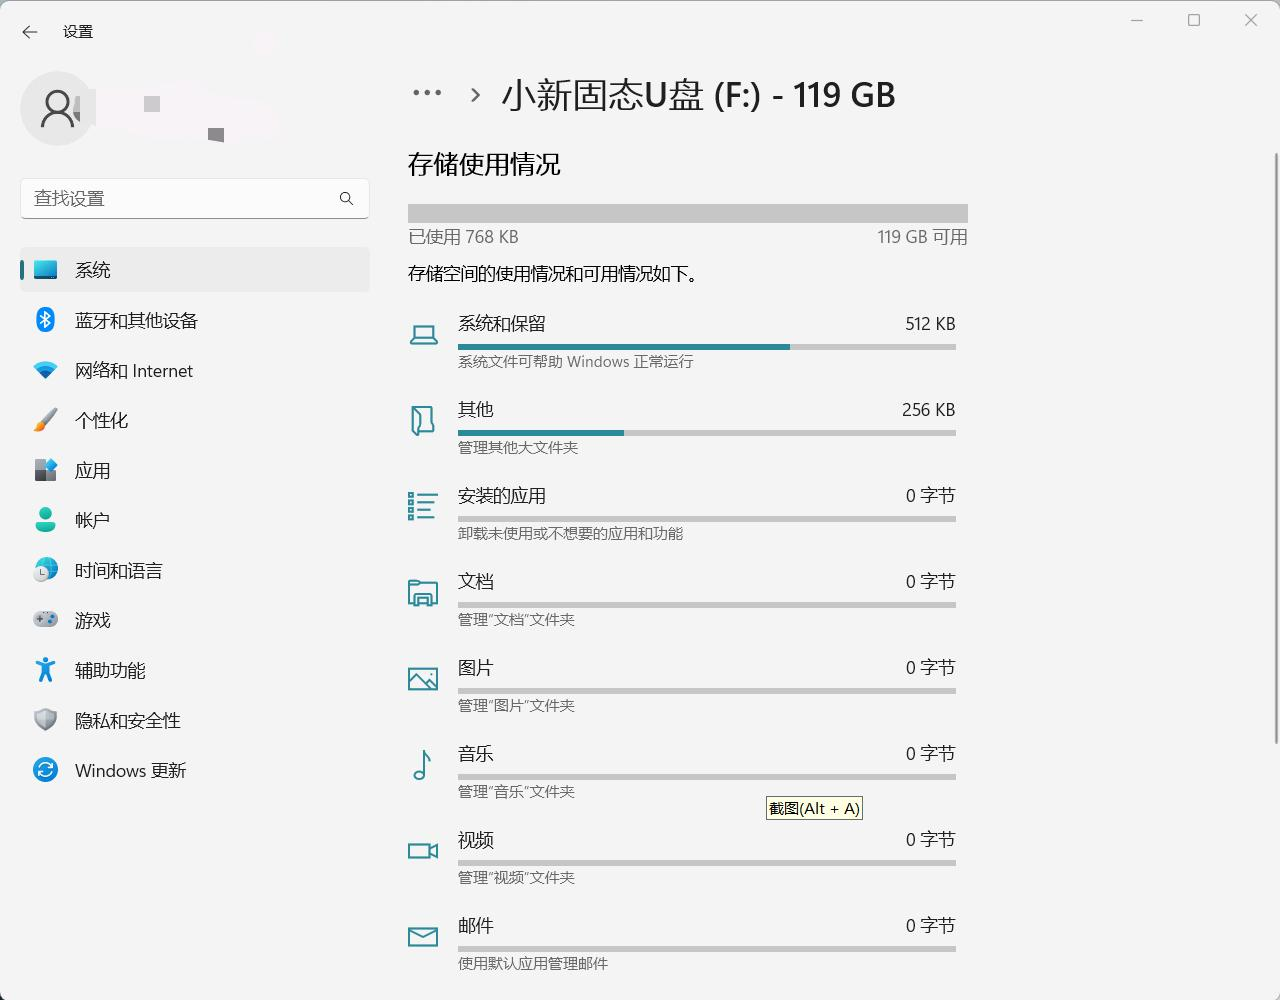This screenshot has width=1280, height=1000.
Task: View 安装的应用 storage usage
Action: [682, 514]
